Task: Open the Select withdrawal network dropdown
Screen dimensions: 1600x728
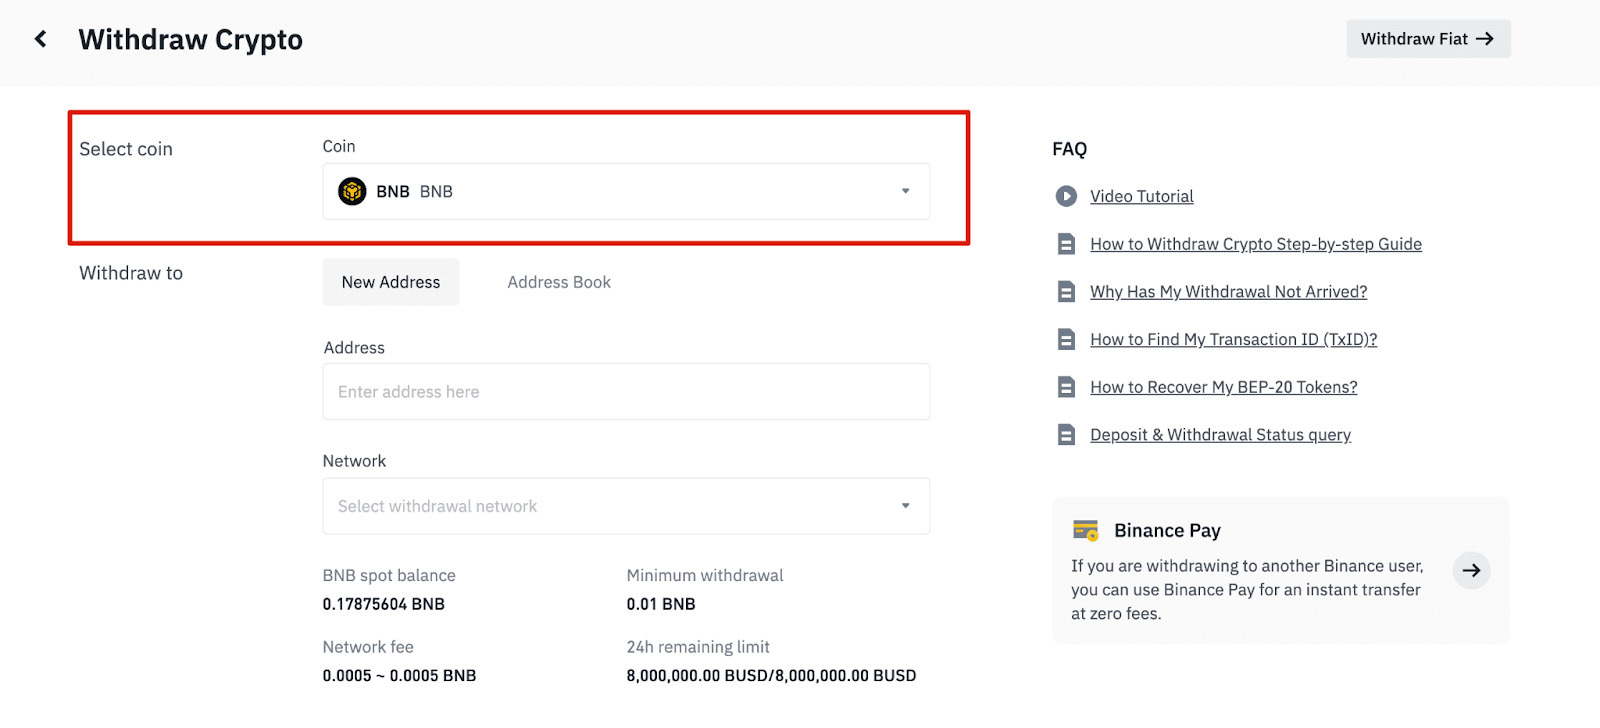Action: click(625, 506)
